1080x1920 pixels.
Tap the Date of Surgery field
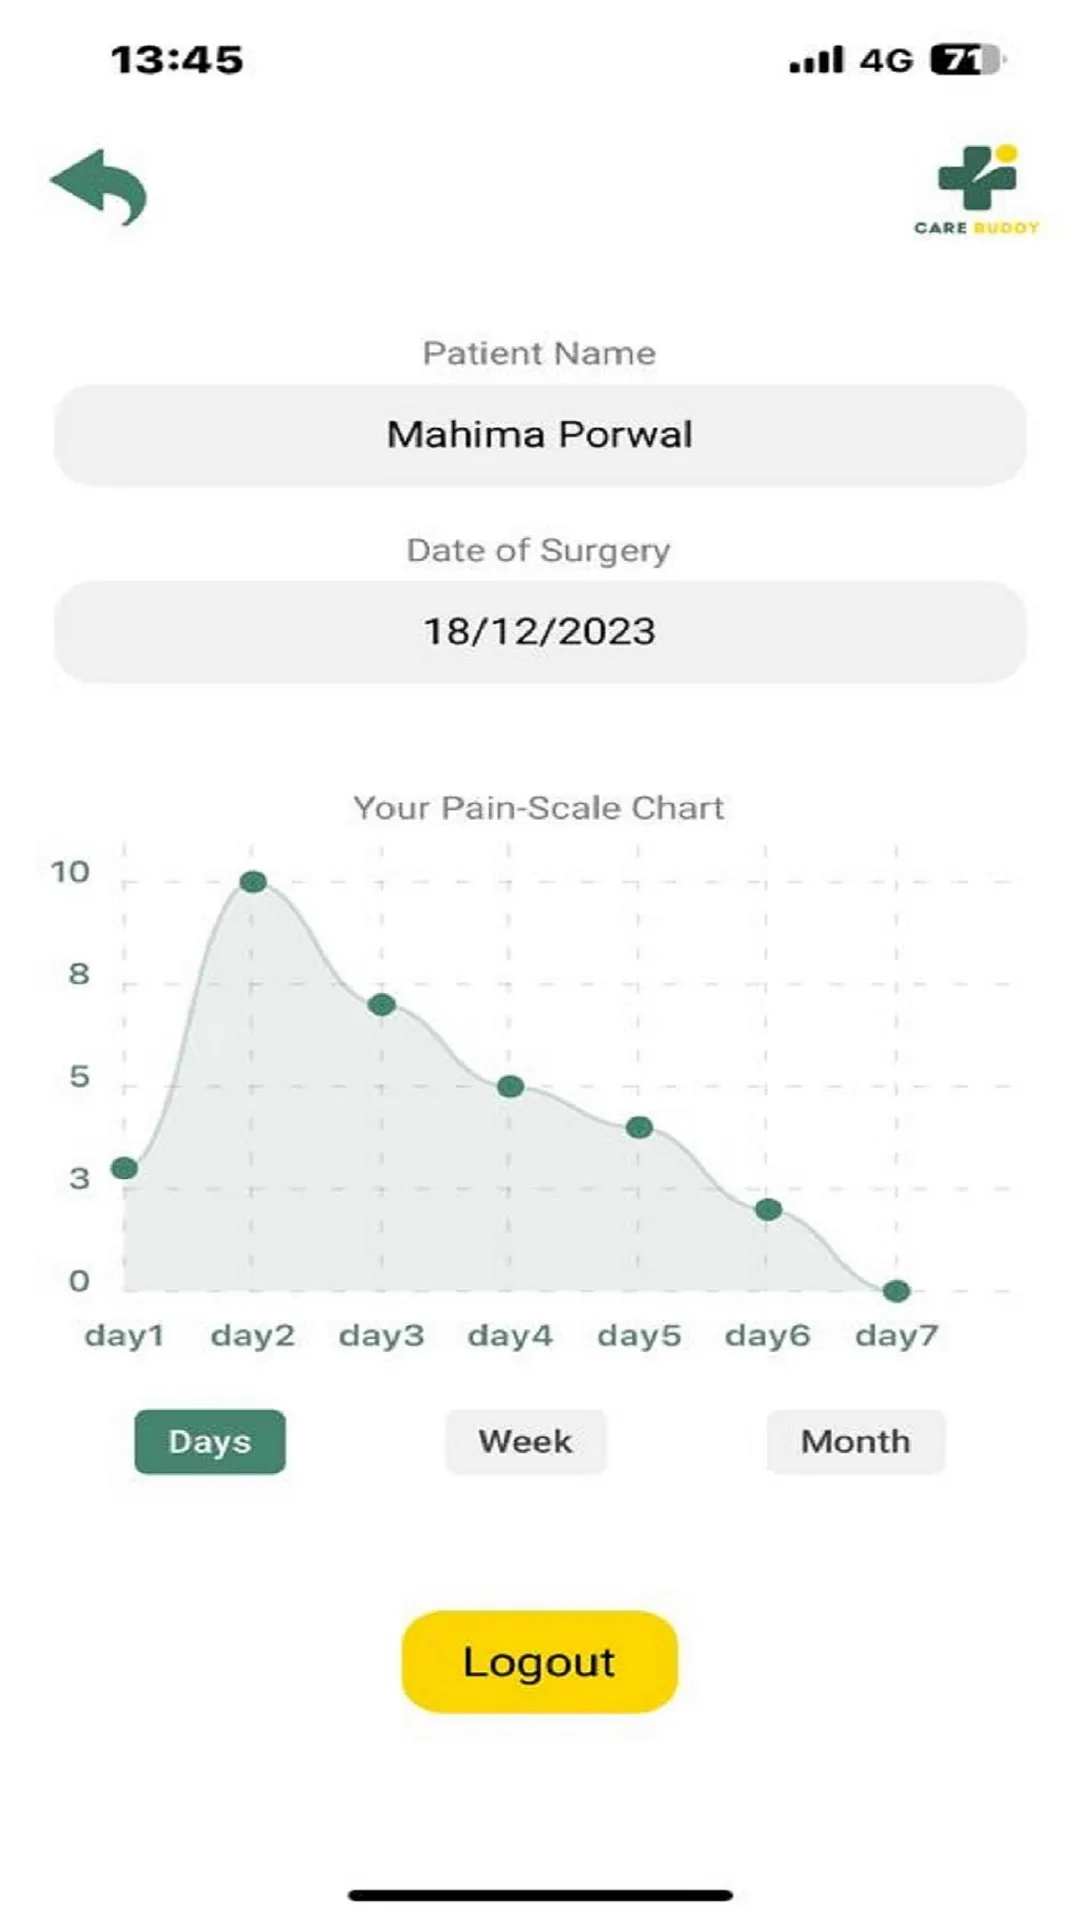pyautogui.click(x=540, y=632)
